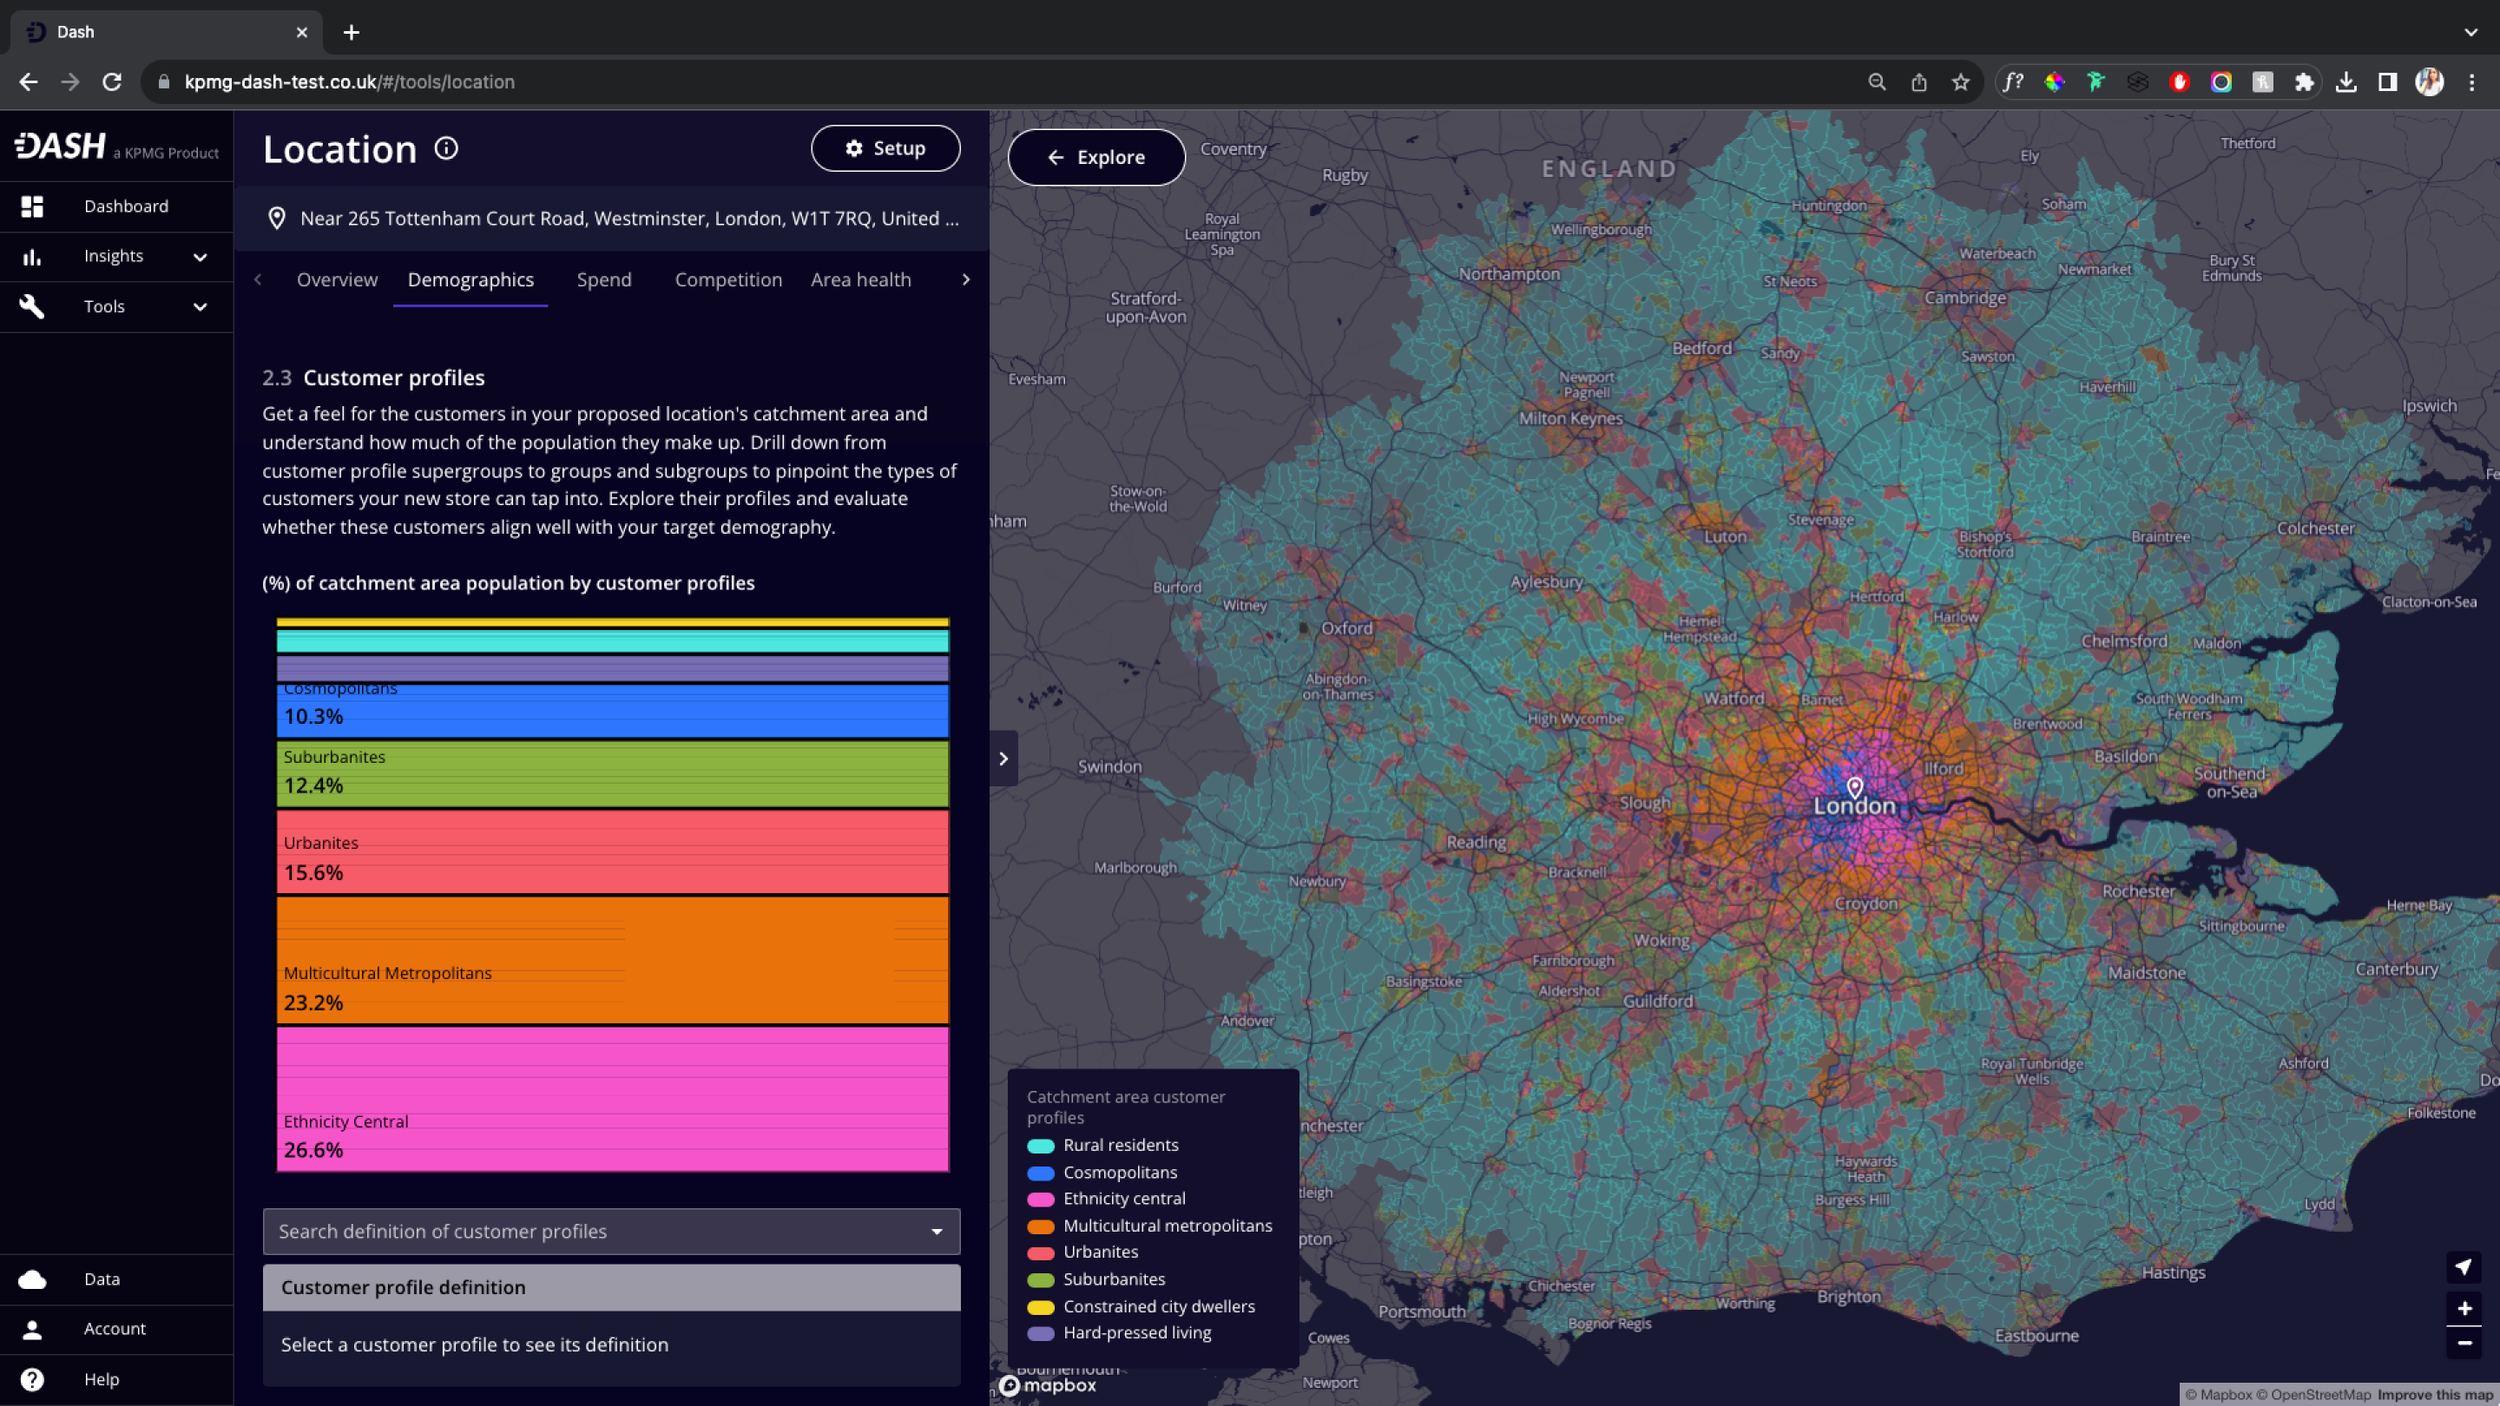Zoom in the map with plus
This screenshot has width=2500, height=1406.
click(2463, 1308)
